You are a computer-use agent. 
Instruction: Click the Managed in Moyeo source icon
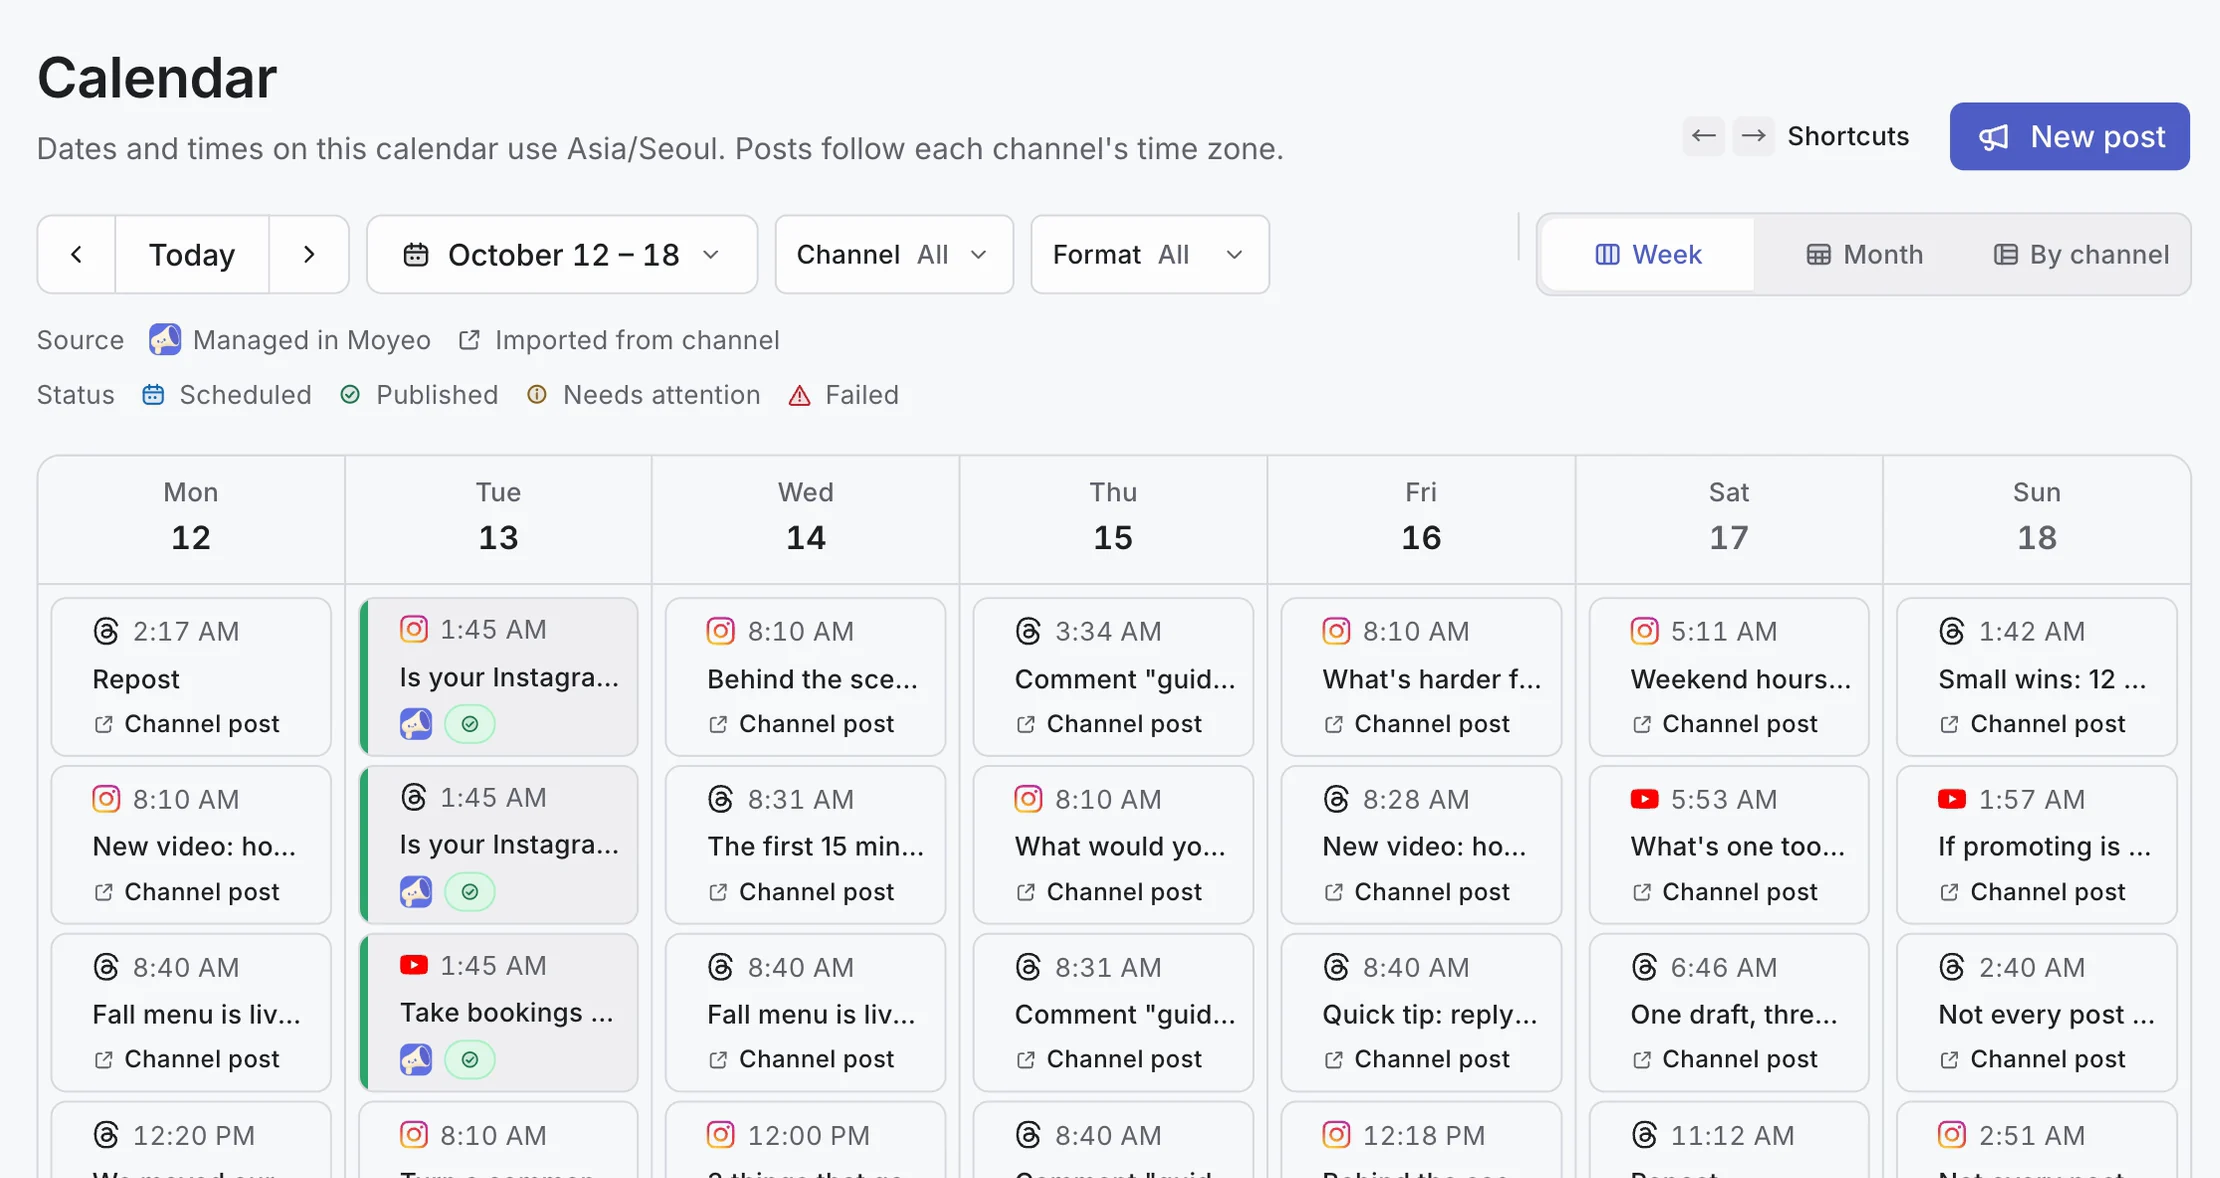(165, 340)
